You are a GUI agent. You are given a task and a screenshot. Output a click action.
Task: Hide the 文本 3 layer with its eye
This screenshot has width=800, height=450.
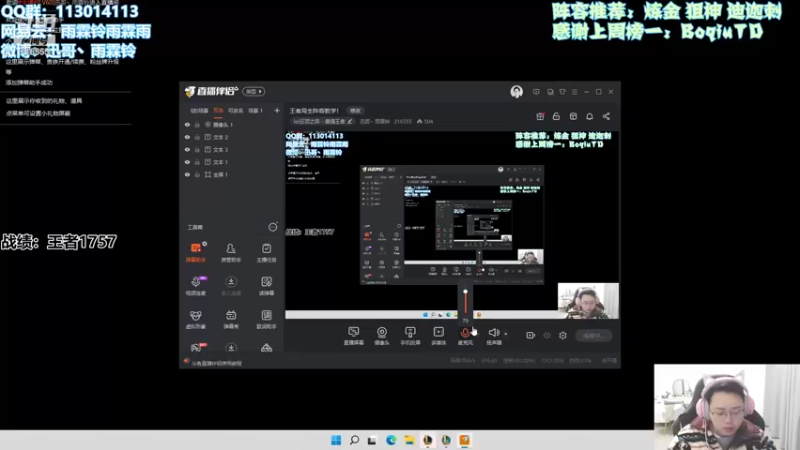[x=187, y=149]
